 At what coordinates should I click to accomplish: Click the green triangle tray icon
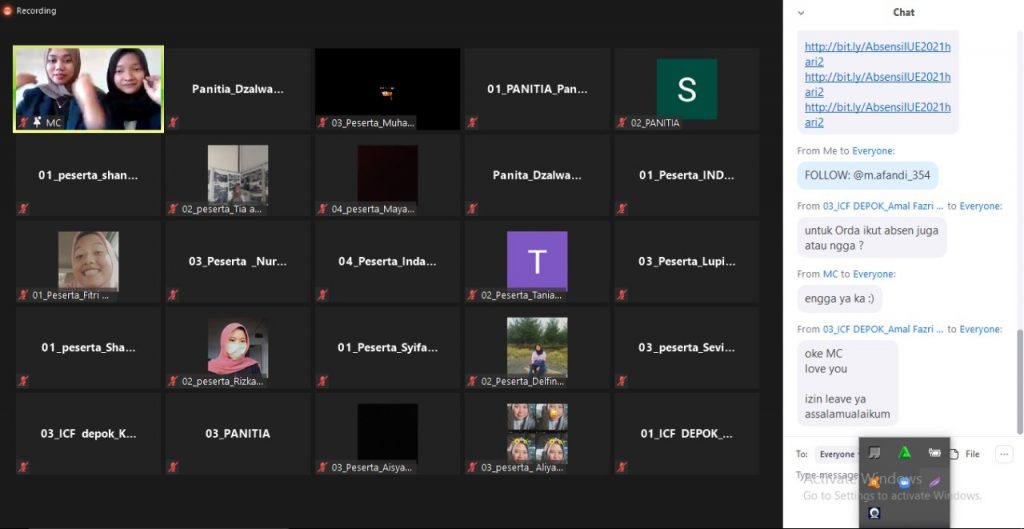904,453
